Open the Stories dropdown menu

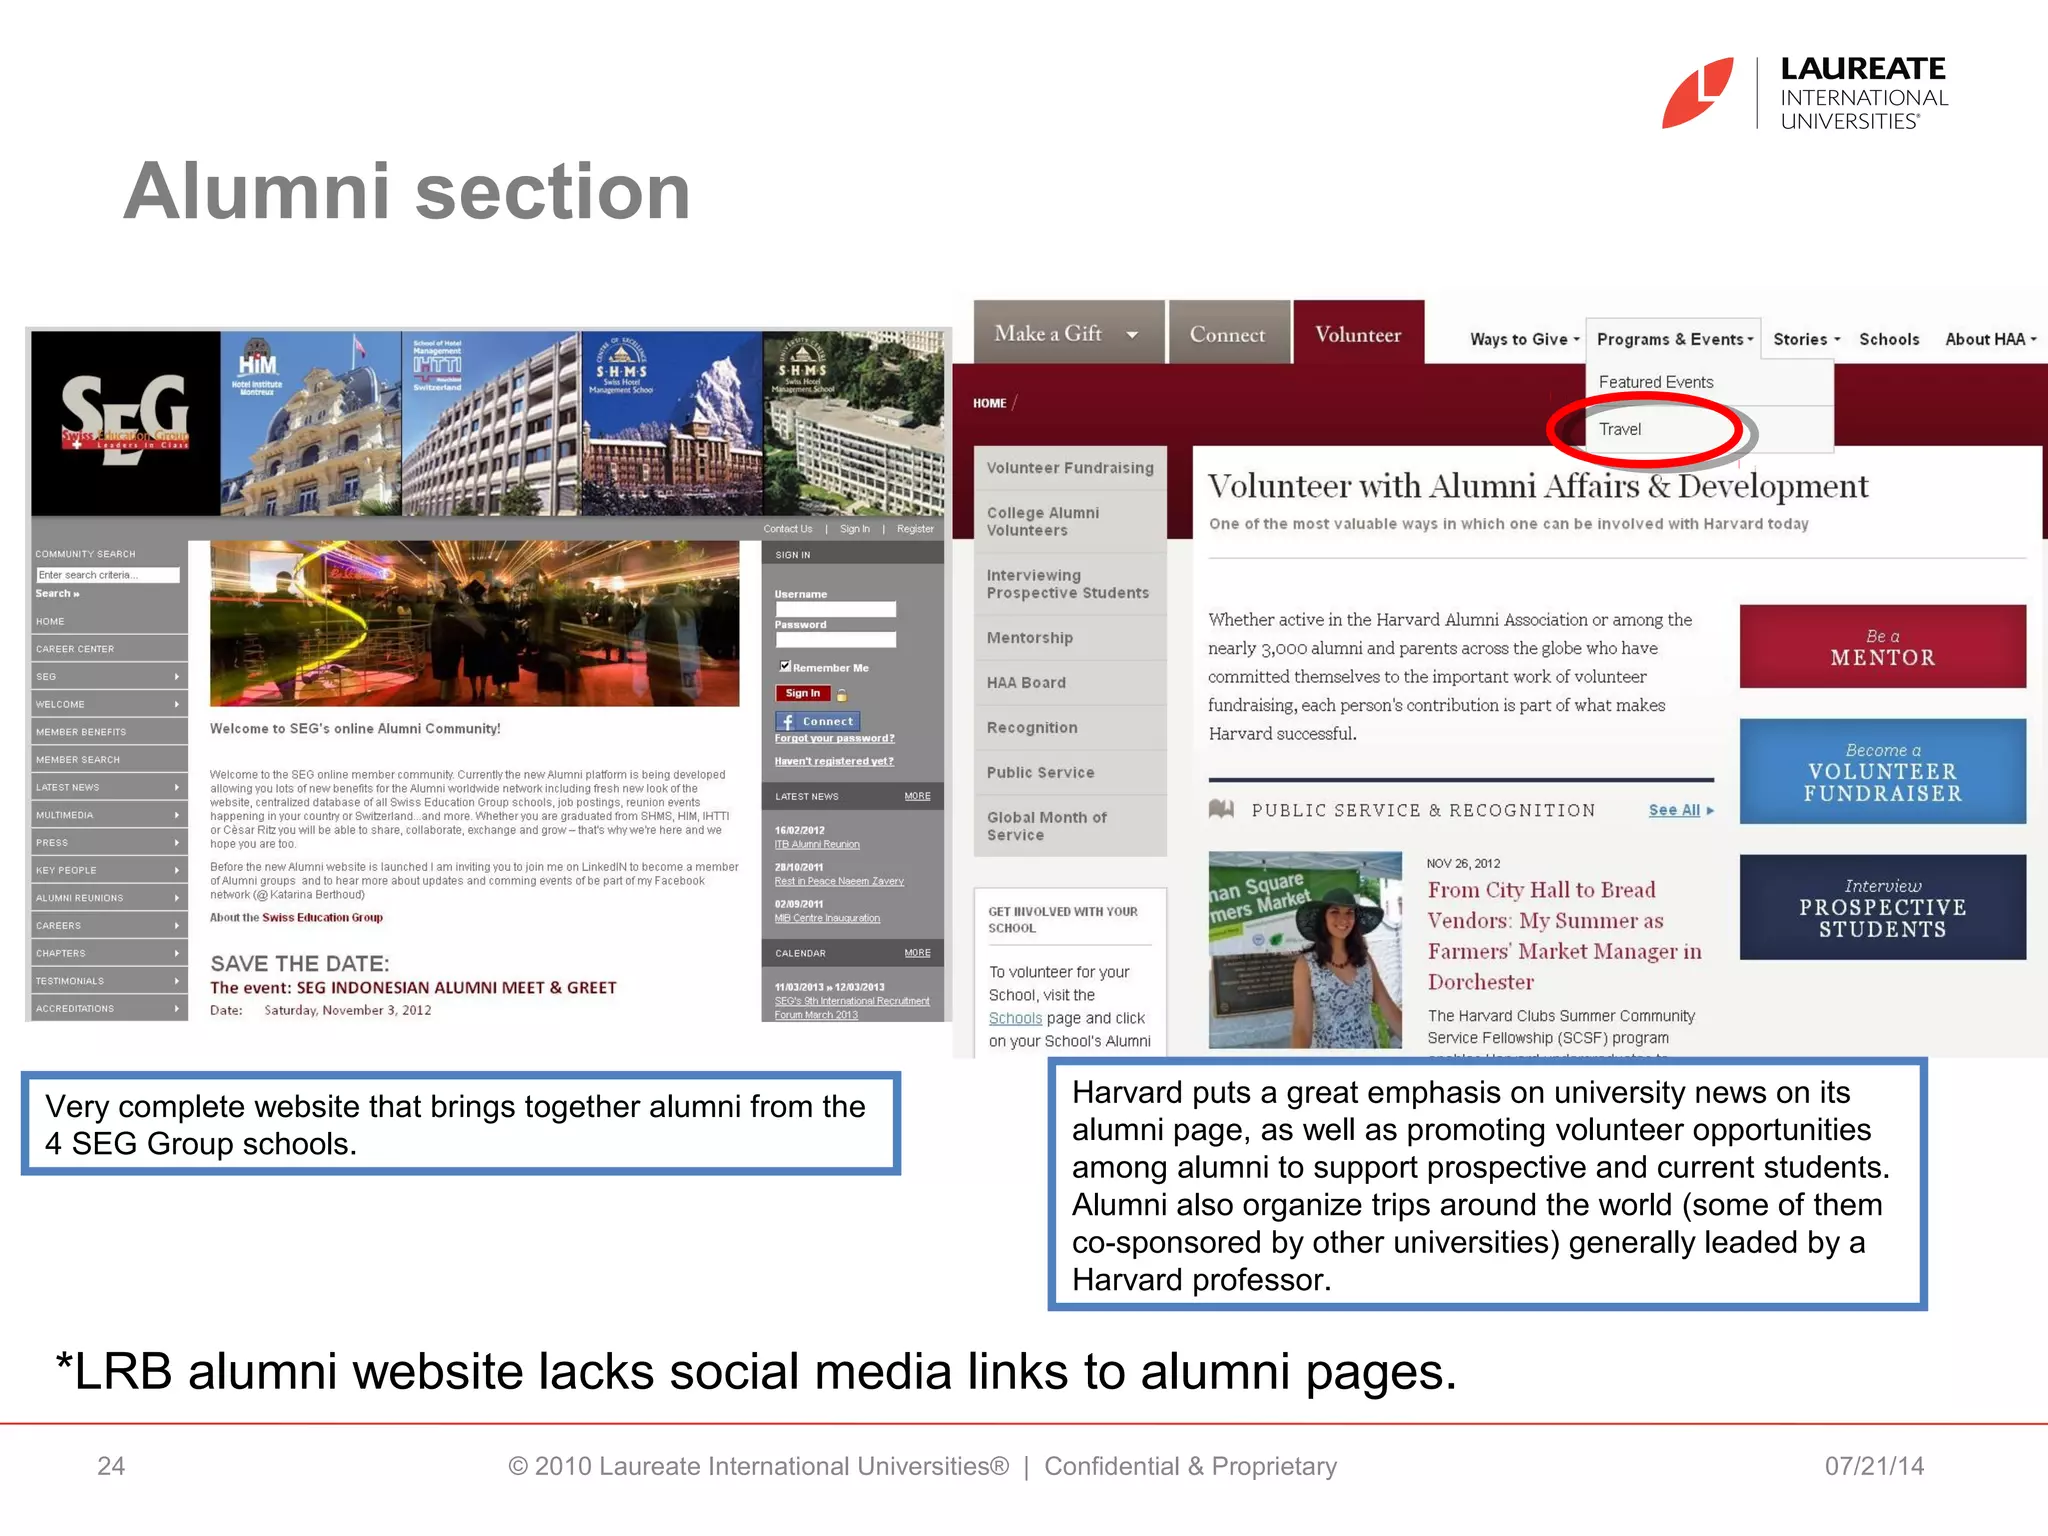pos(1806,339)
